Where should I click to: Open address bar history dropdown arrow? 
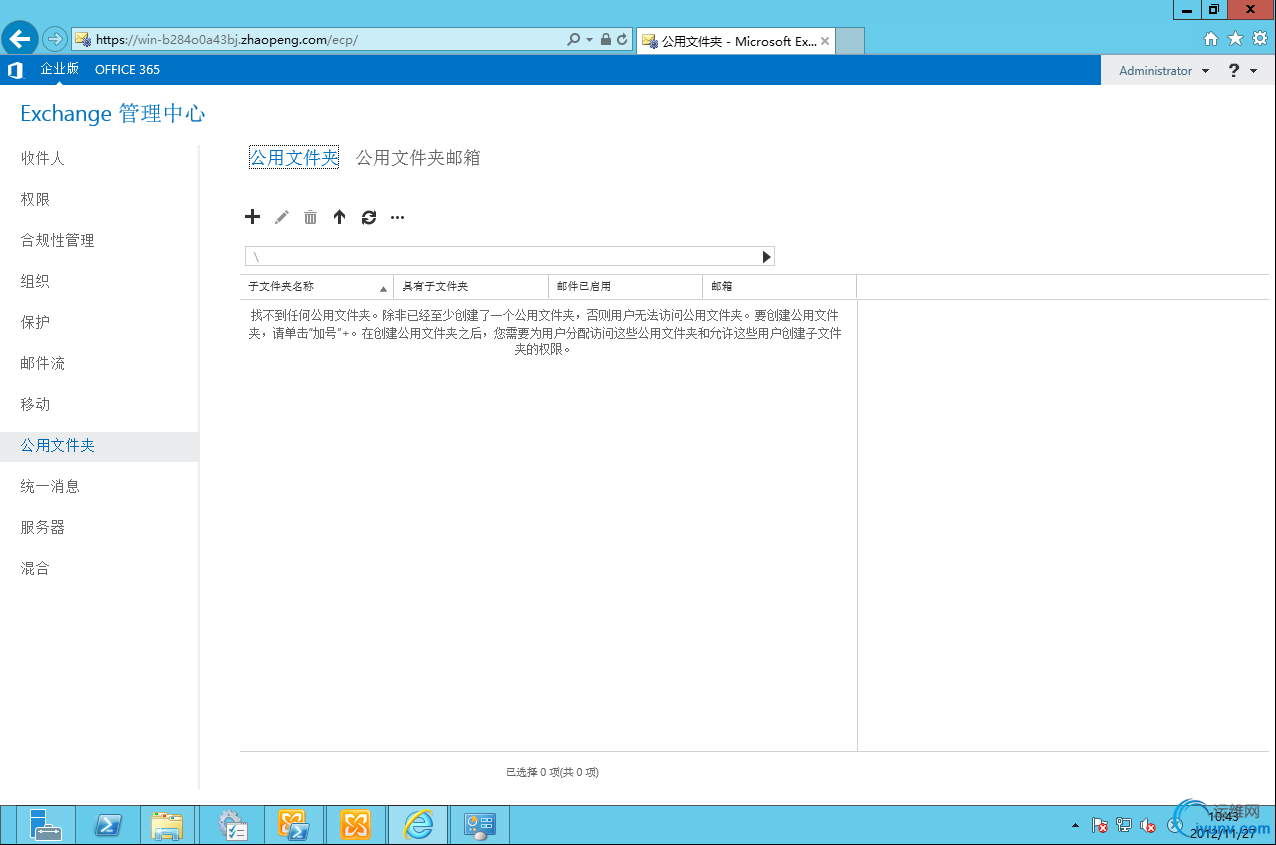[x=590, y=40]
